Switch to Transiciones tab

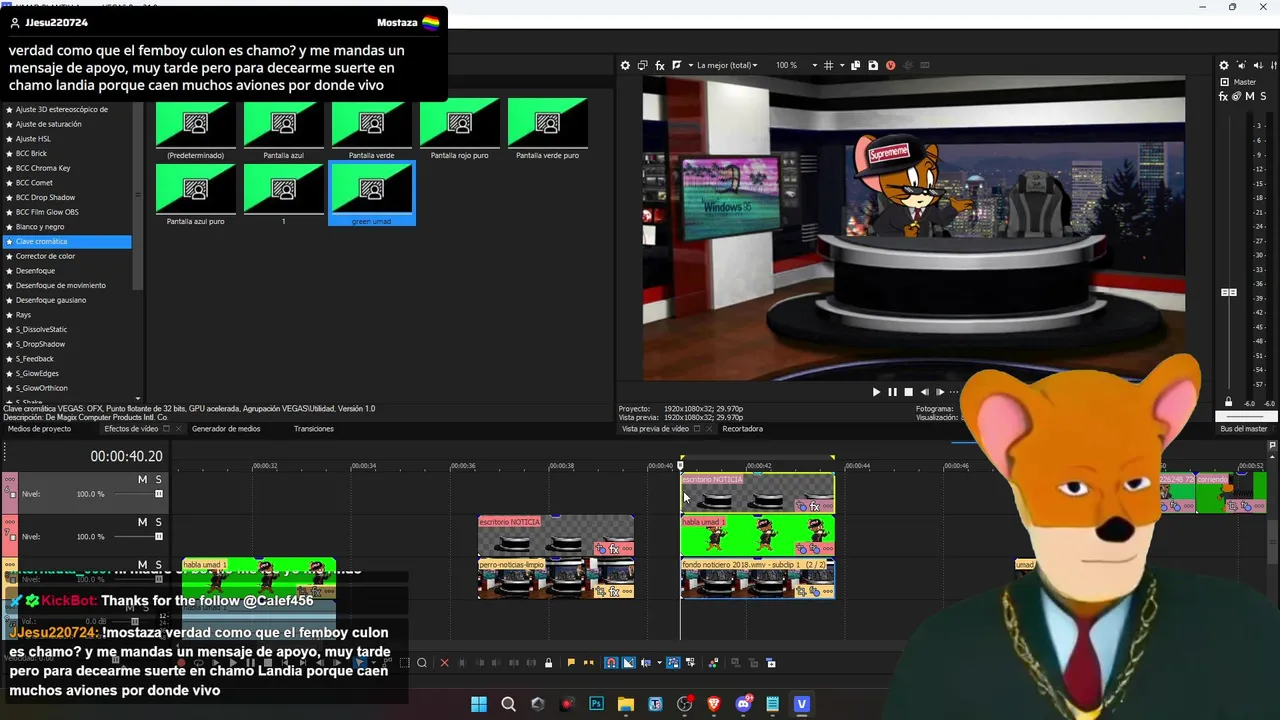[x=314, y=429]
